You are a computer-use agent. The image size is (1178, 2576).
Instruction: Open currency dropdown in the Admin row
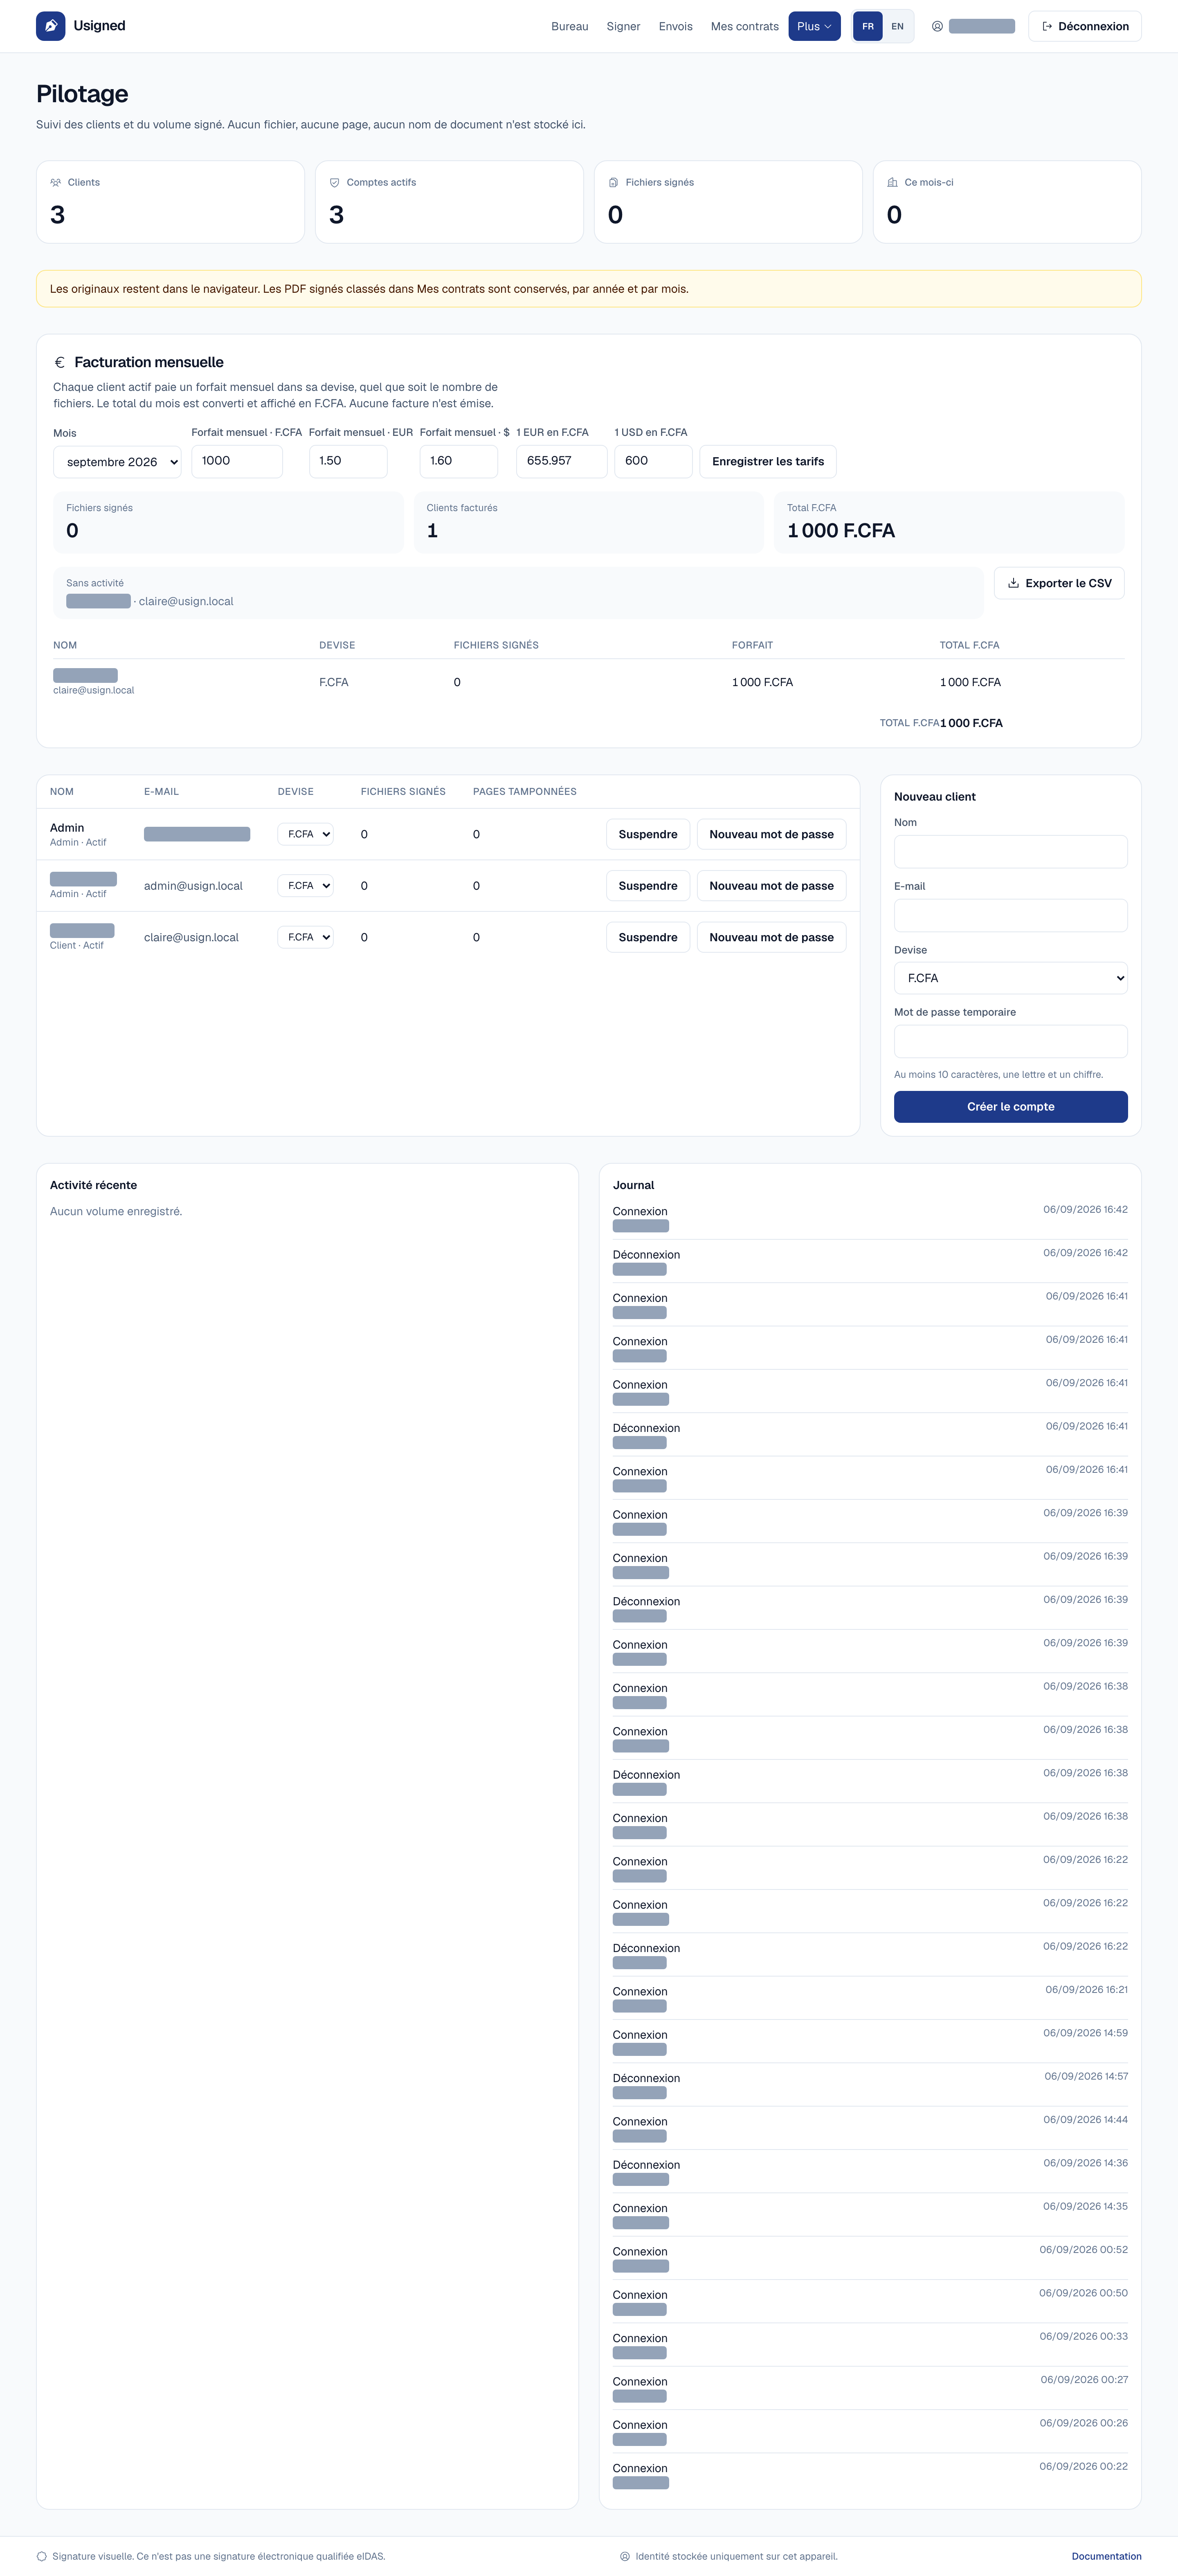click(306, 834)
